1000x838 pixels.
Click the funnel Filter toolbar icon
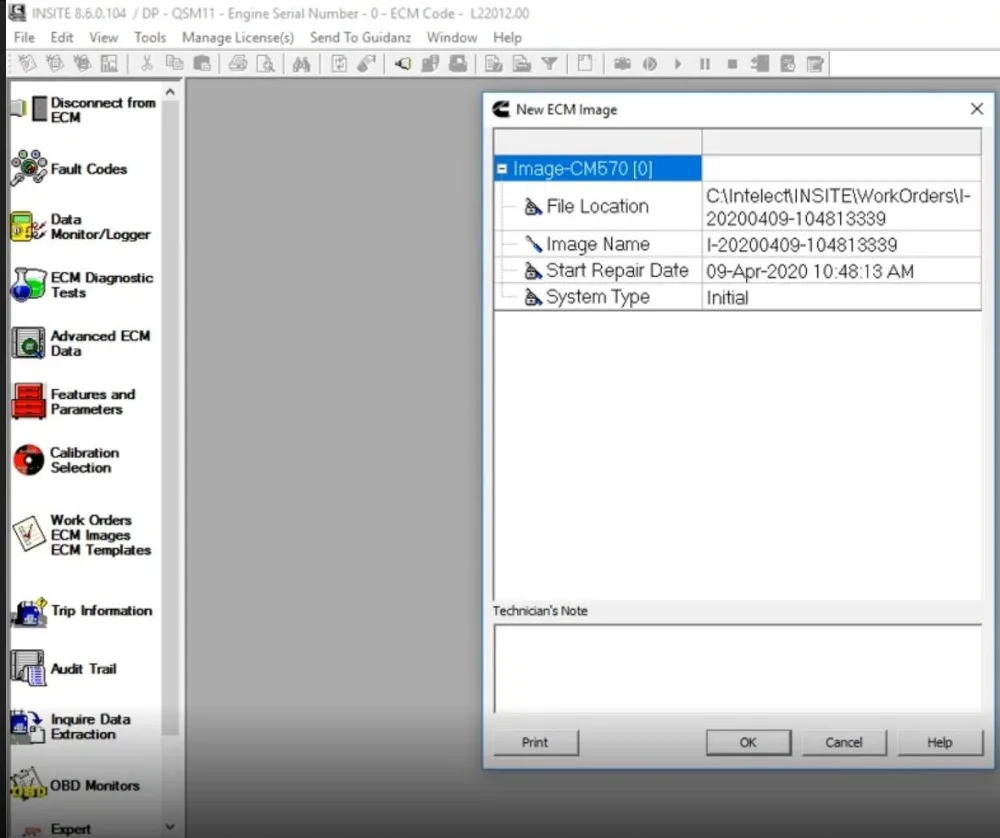549,64
